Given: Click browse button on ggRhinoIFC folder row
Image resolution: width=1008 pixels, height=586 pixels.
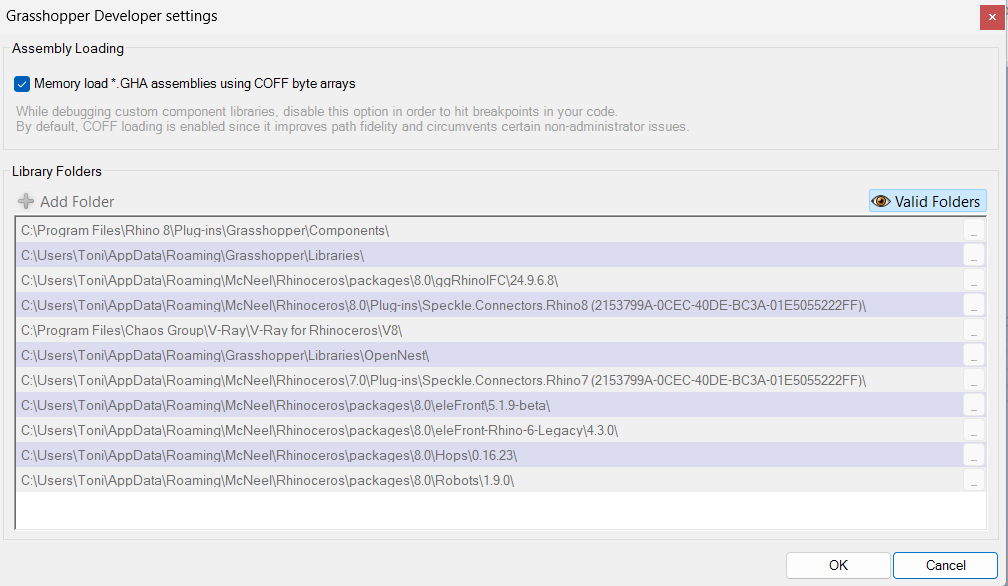Looking at the screenshot, I should [x=974, y=280].
